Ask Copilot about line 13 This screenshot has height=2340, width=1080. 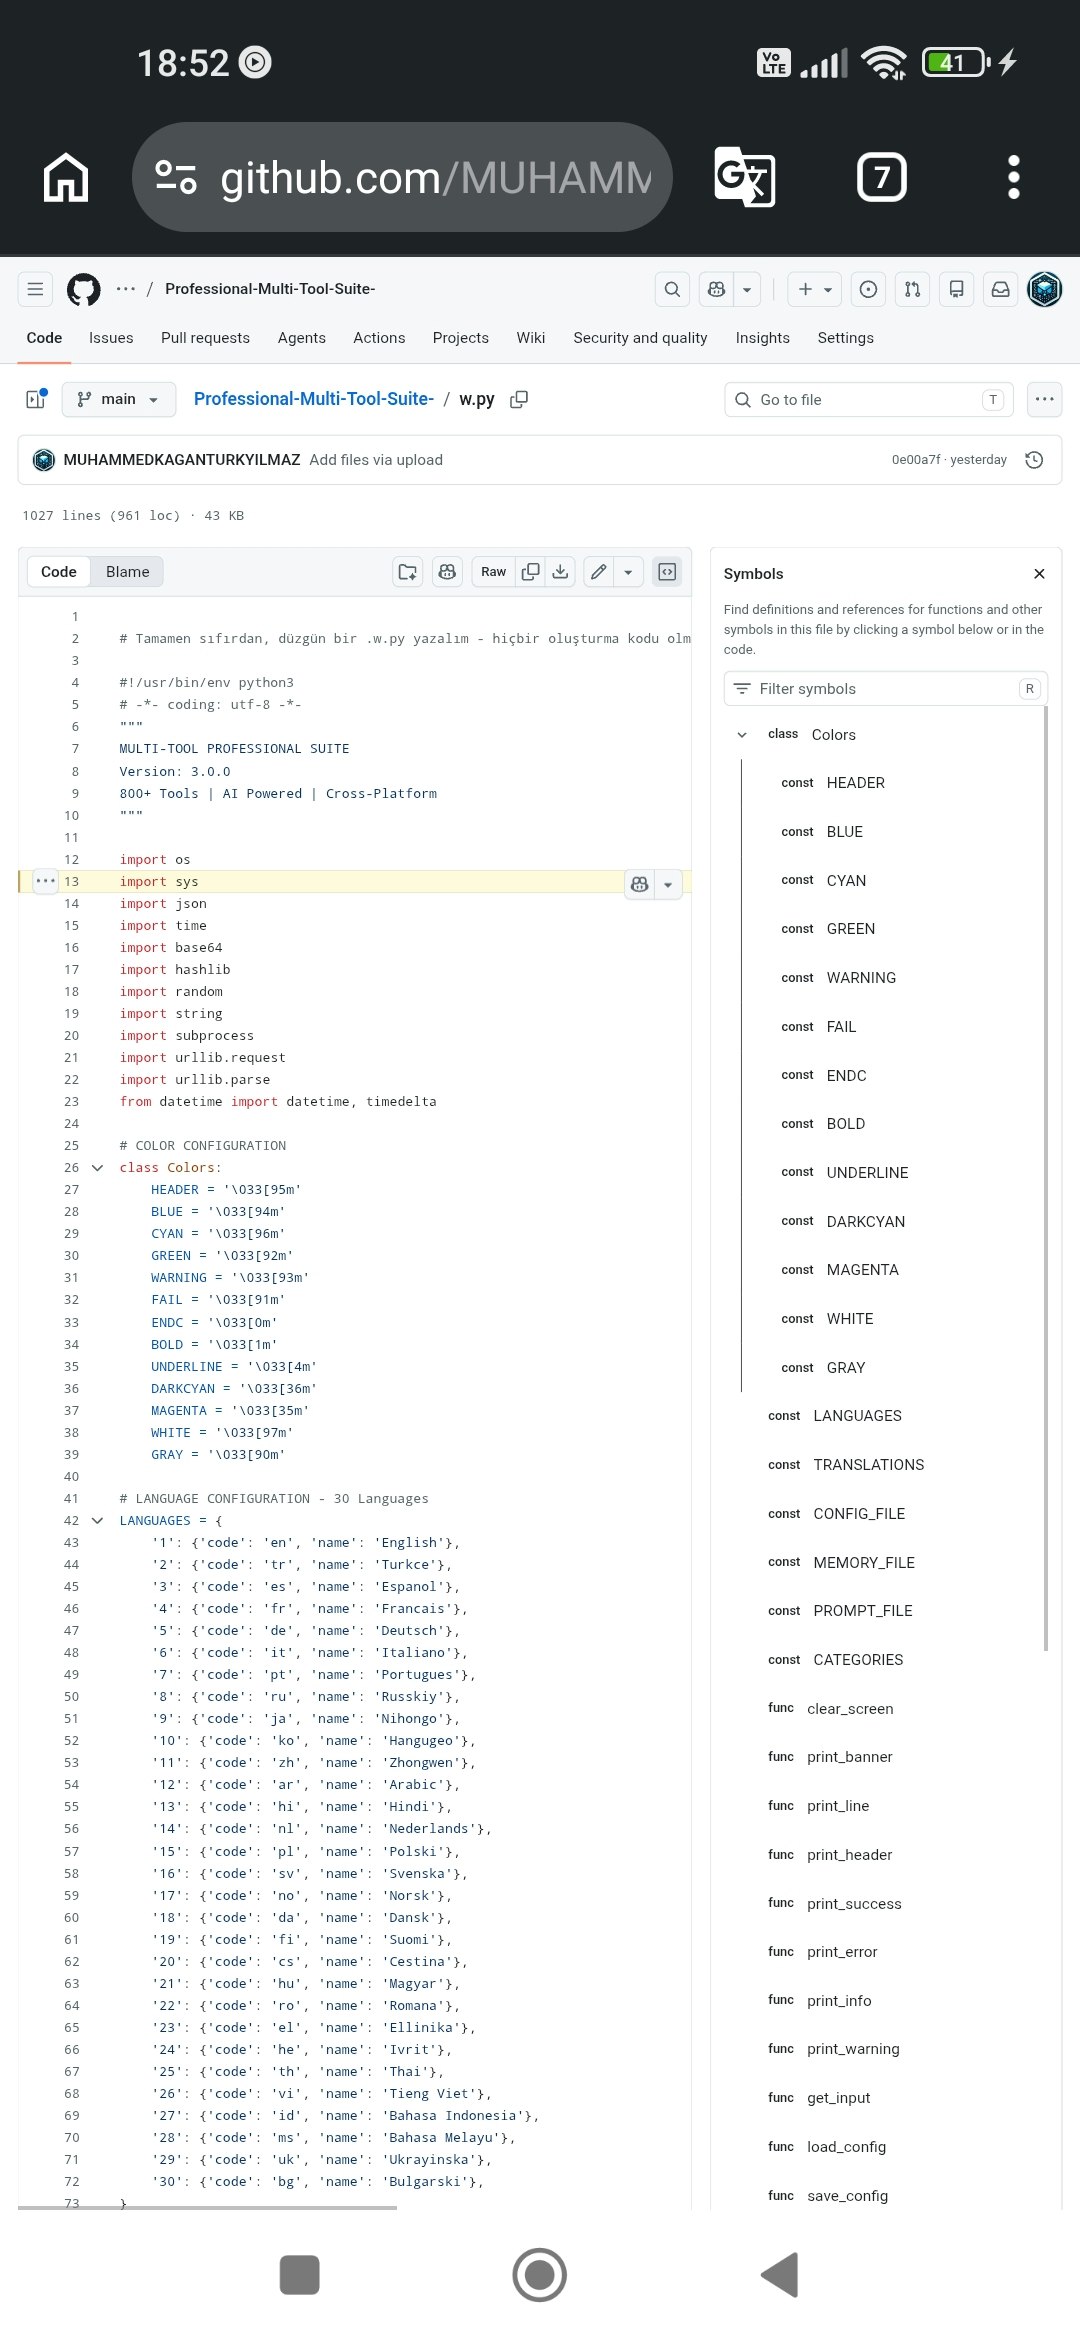pyautogui.click(x=639, y=884)
